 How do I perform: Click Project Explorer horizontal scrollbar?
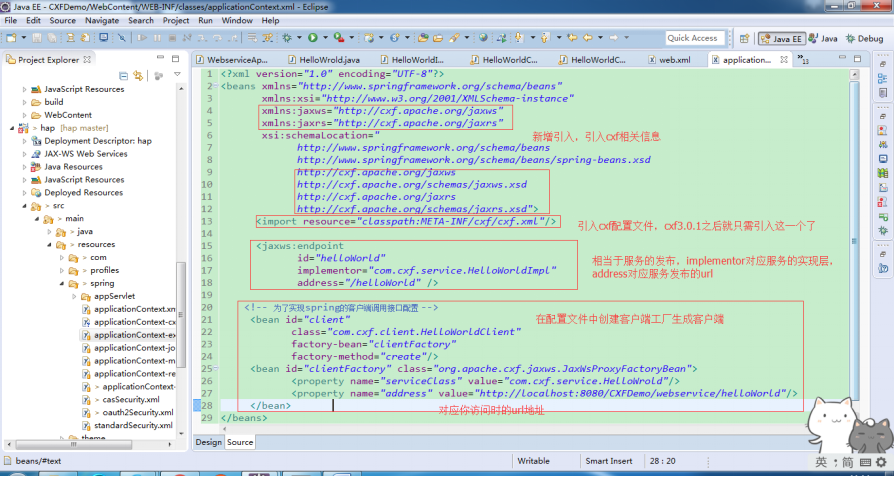click(74, 444)
